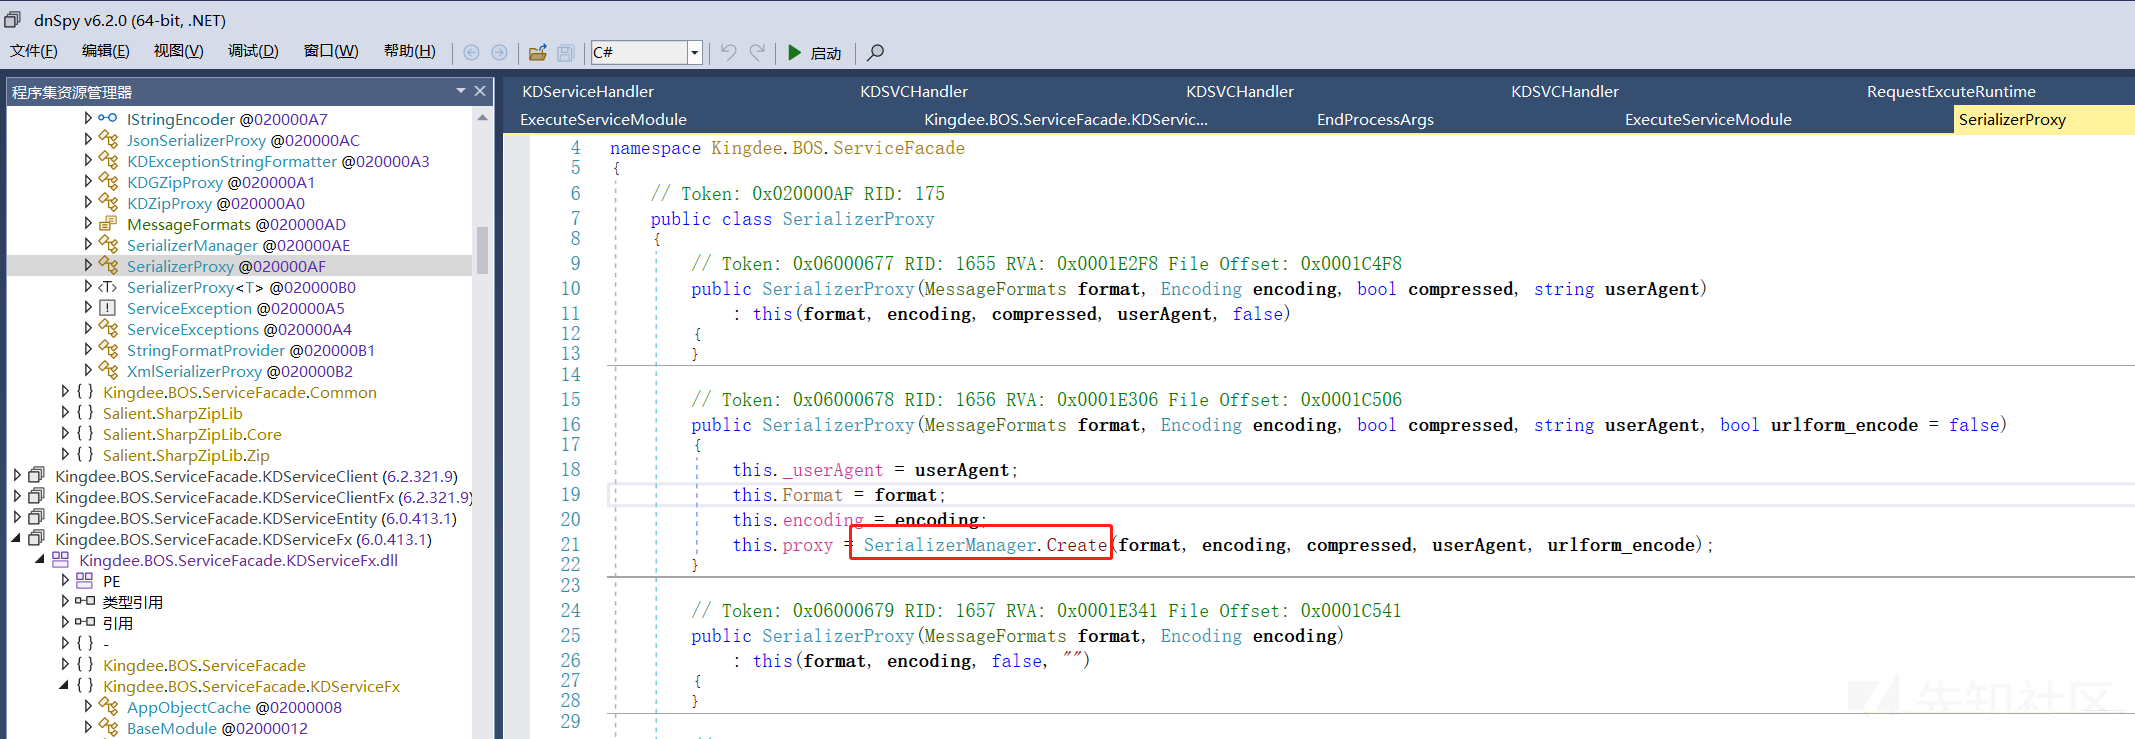Collapse the Kingdee.BOS.ServiceFacade.KDServiceFx assembly node

tap(16, 539)
